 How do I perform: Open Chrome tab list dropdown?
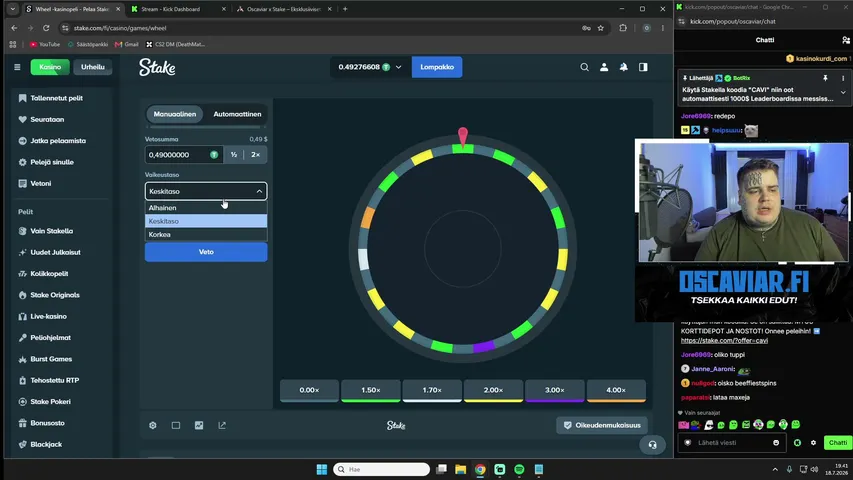click(x=13, y=9)
